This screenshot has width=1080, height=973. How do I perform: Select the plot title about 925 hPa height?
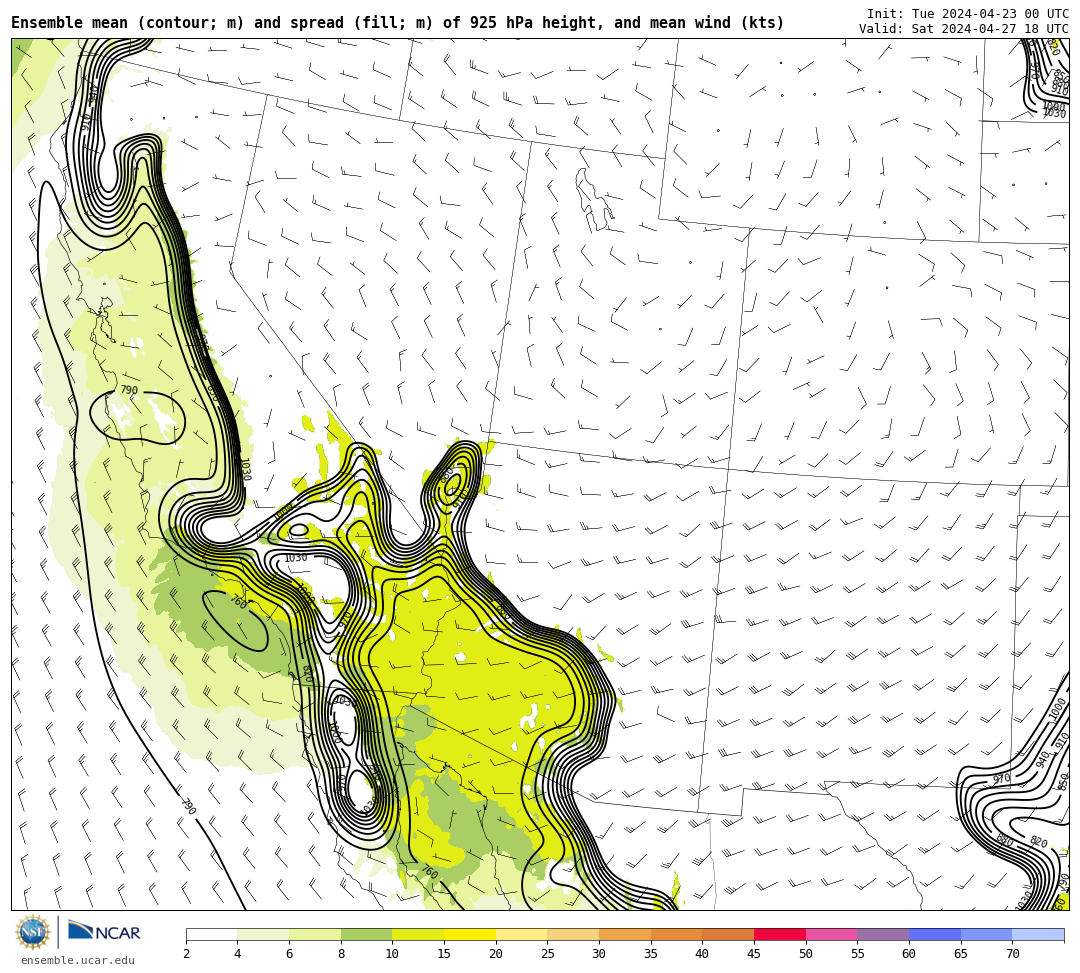(397, 23)
